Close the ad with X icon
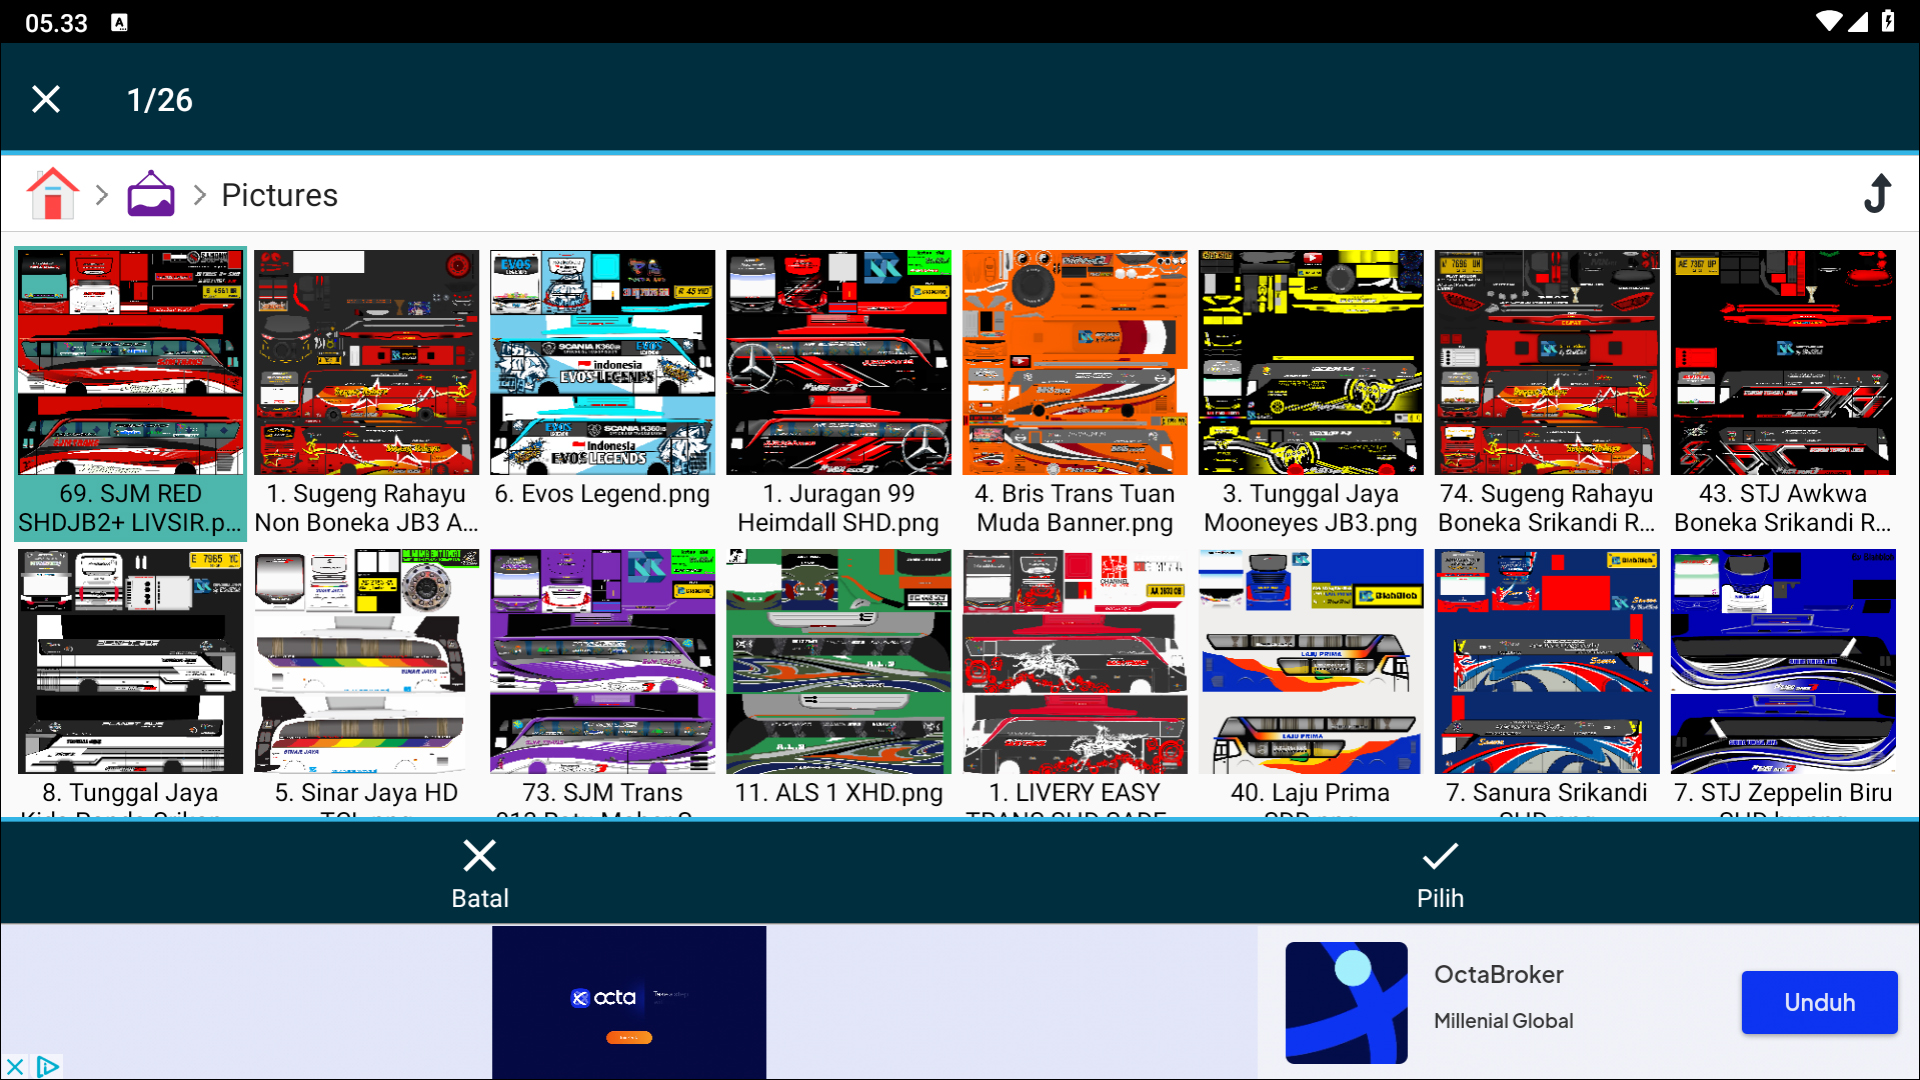This screenshot has width=1920, height=1080. tap(14, 1066)
